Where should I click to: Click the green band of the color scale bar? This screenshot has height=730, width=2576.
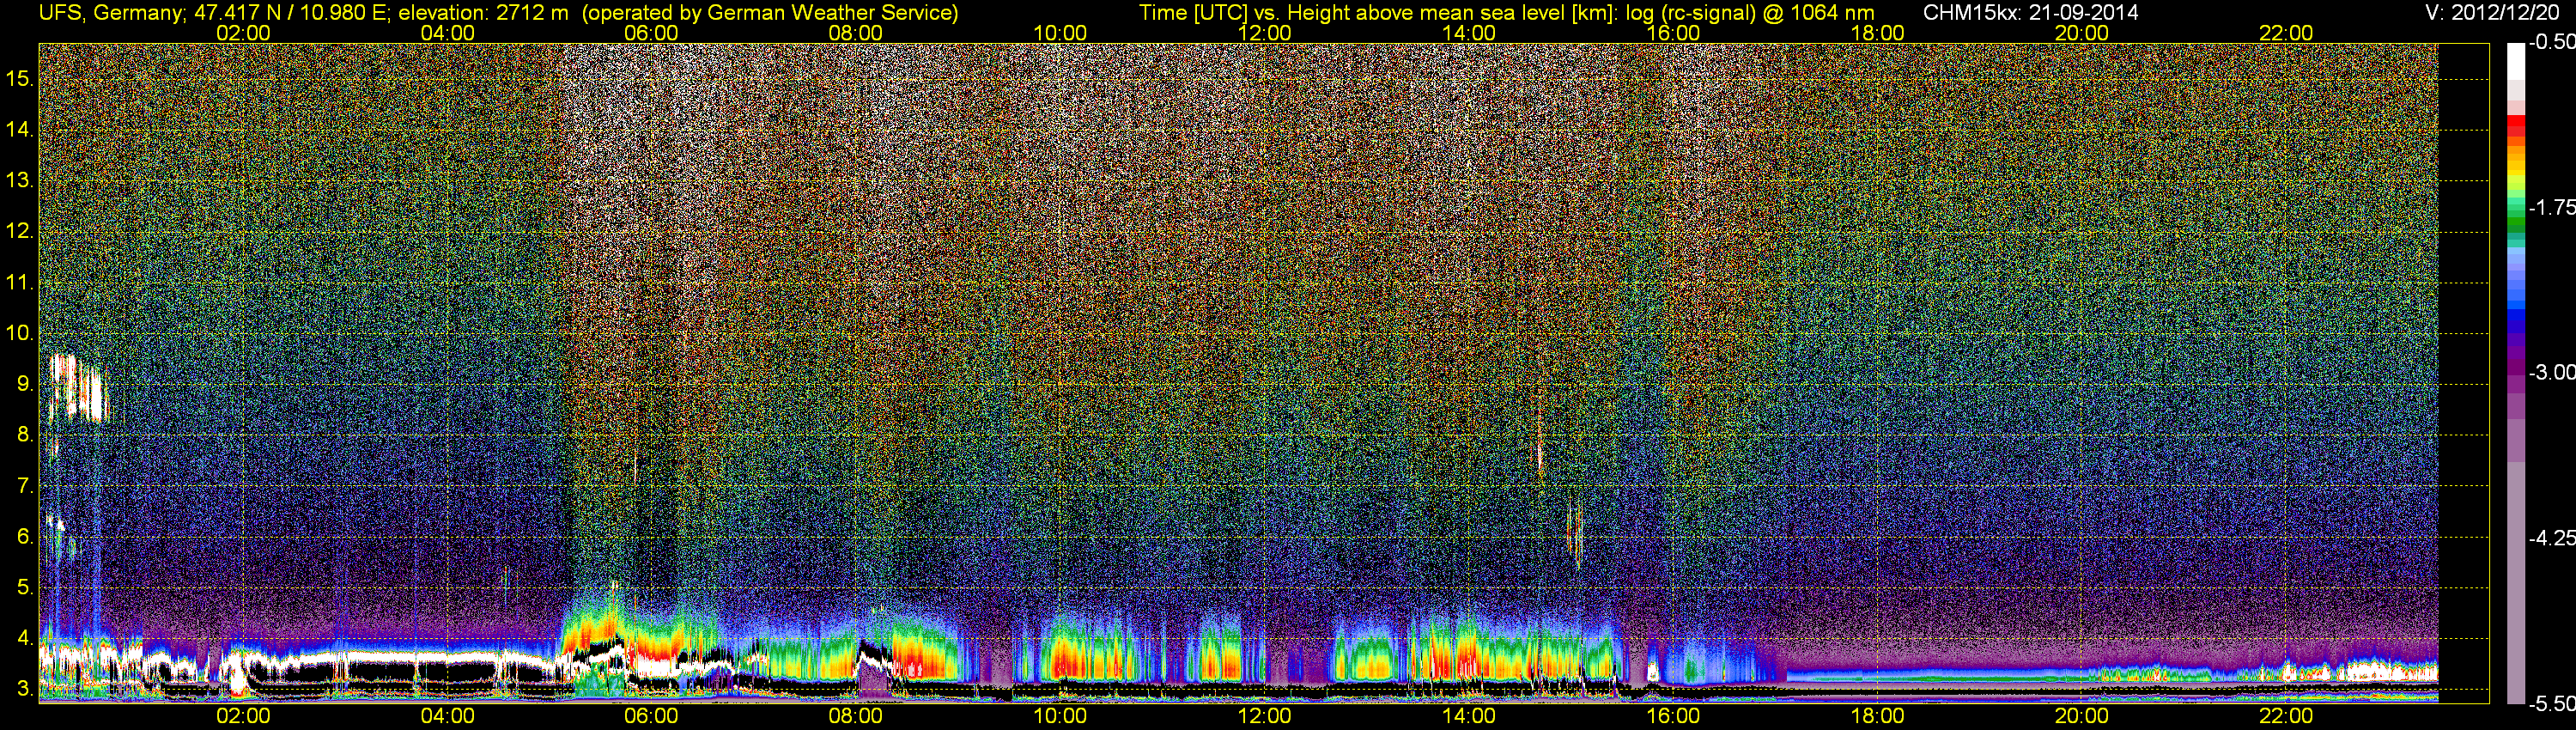2516,219
